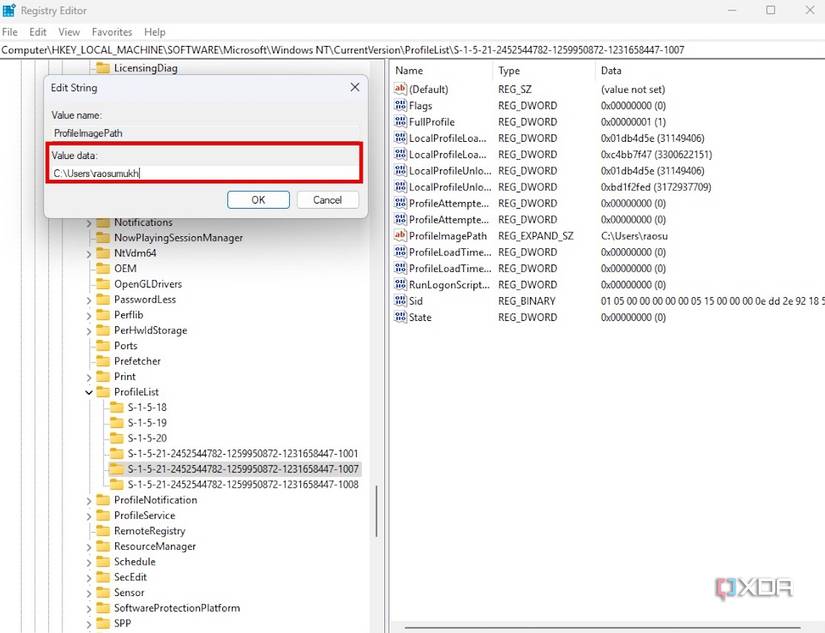The width and height of the screenshot is (825, 633).
Task: Expand the PasswordLess tree node
Action: click(88, 300)
